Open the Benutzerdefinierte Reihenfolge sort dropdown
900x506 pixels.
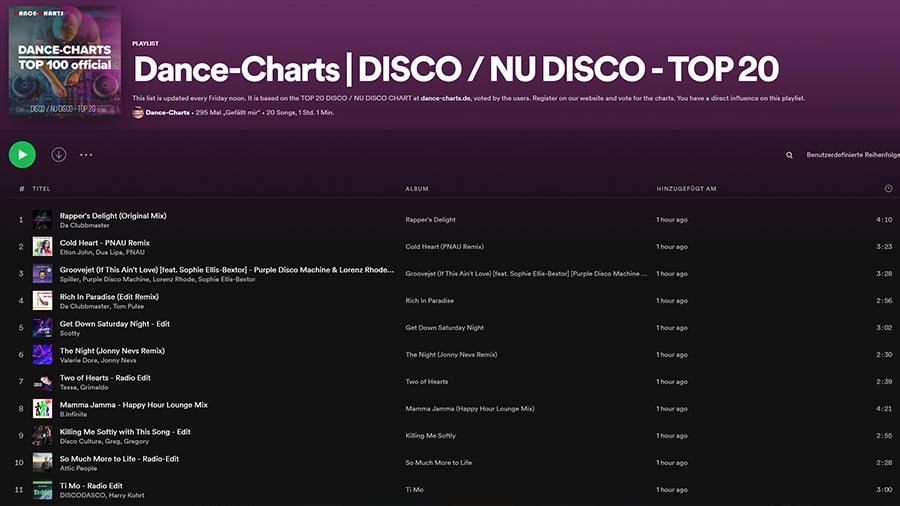point(853,155)
